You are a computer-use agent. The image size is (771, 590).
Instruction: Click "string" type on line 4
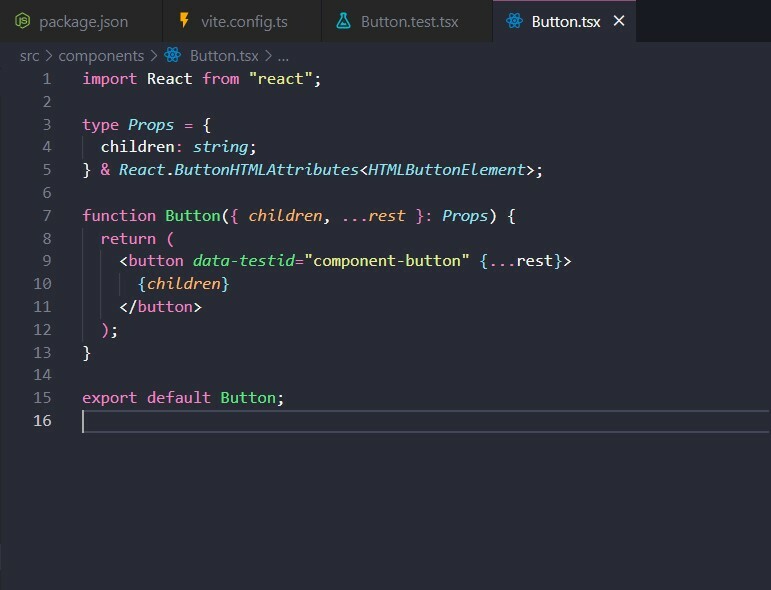[x=220, y=147]
